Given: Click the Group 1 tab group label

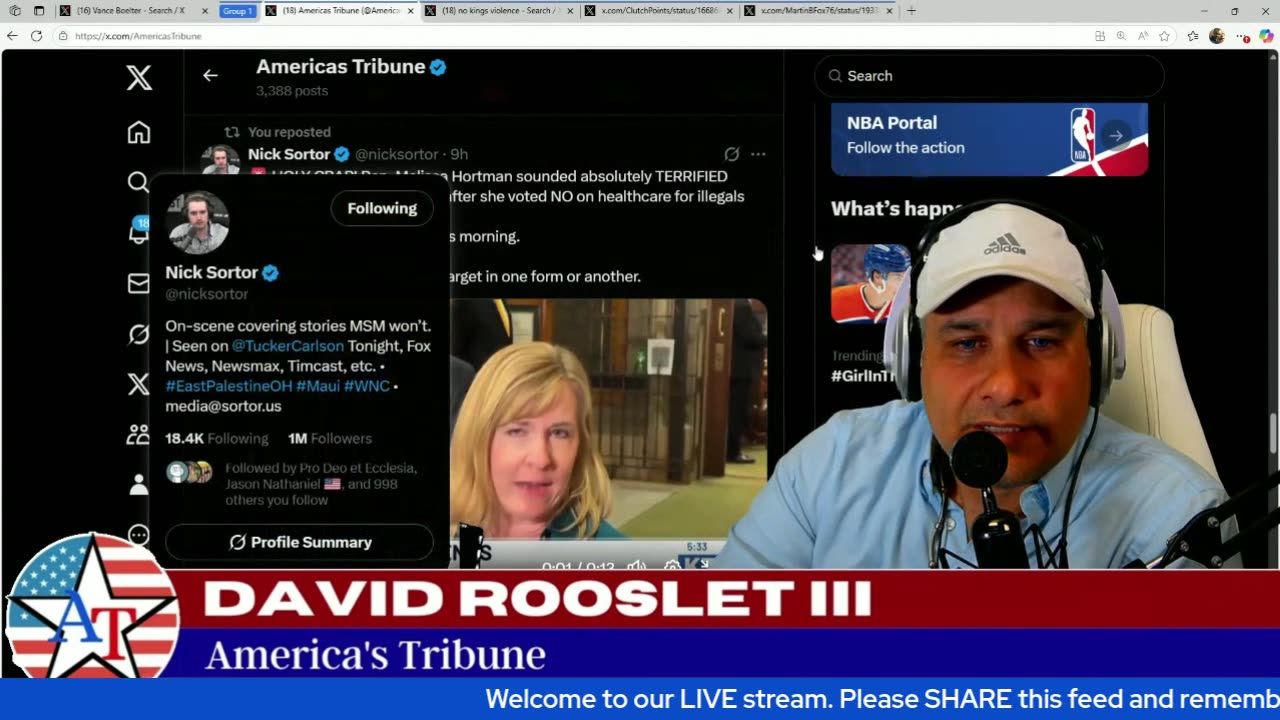Looking at the screenshot, I should pyautogui.click(x=237, y=11).
